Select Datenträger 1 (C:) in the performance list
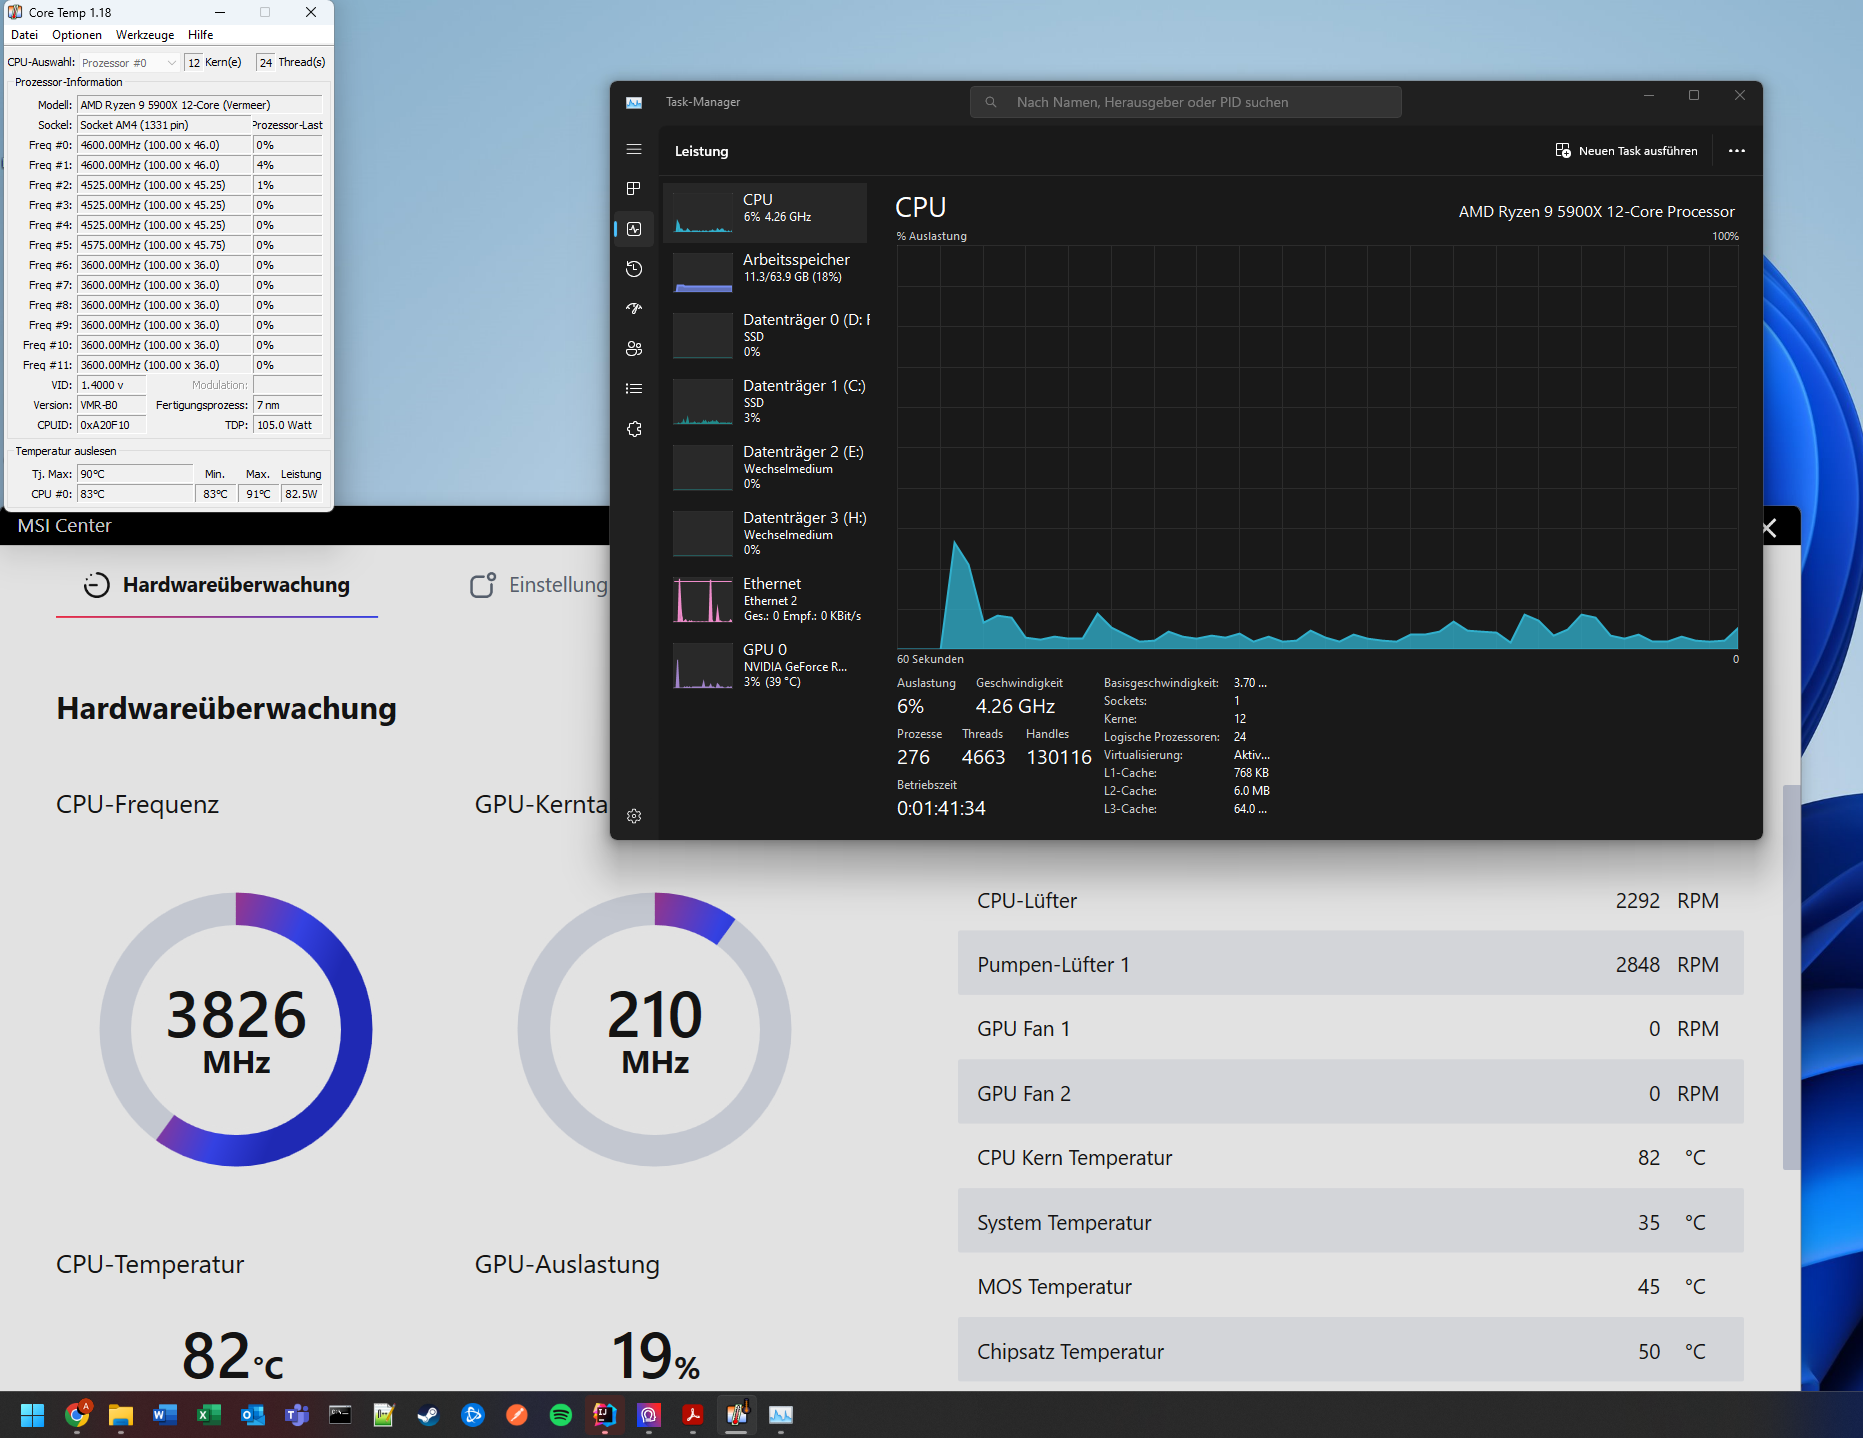Viewport: 1863px width, 1438px height. 765,401
